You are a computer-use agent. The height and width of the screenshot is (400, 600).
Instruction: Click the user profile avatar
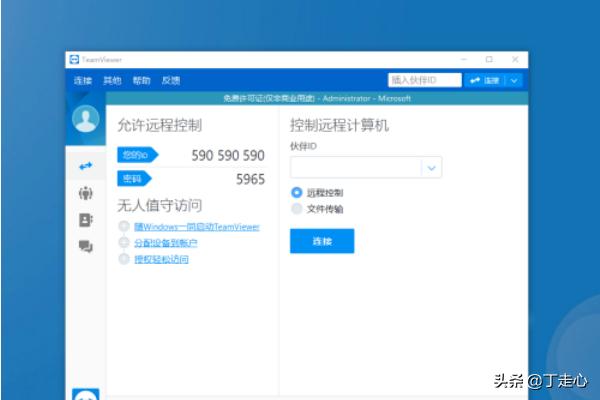point(86,119)
